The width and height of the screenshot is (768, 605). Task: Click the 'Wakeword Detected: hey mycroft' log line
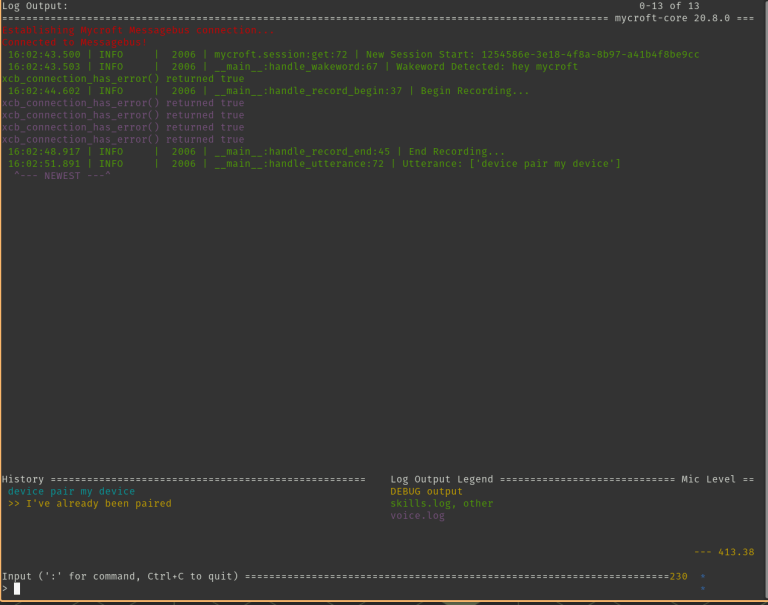click(292, 67)
